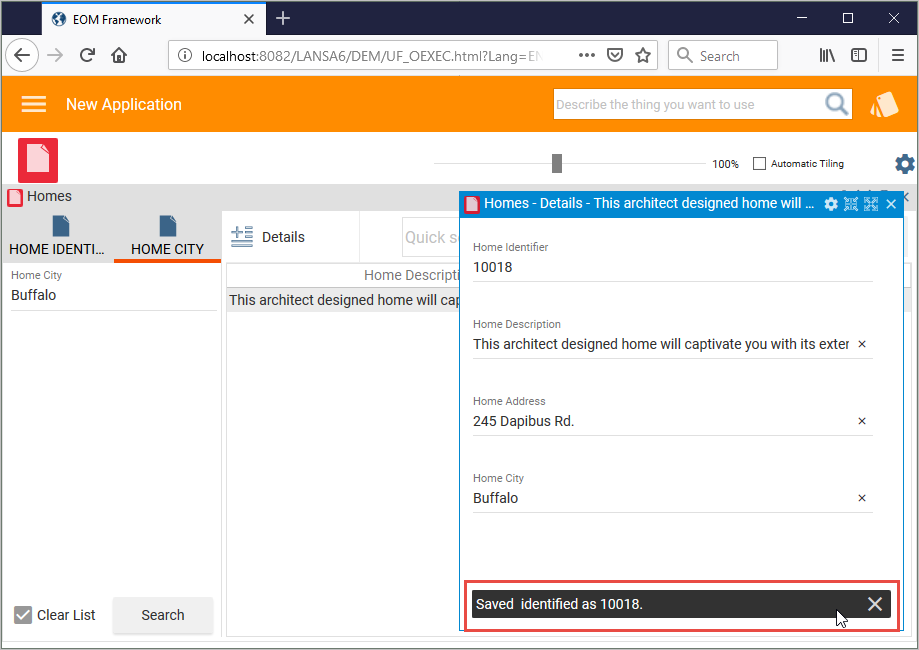Switch to HOME IDENTI... filter tab
The height and width of the screenshot is (650, 919).
coord(57,236)
